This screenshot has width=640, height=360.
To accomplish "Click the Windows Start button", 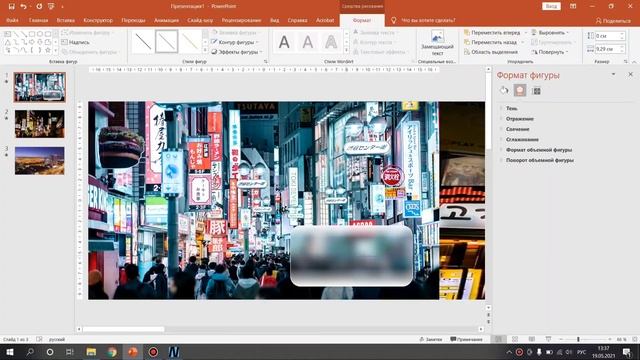I will pyautogui.click(x=10, y=352).
